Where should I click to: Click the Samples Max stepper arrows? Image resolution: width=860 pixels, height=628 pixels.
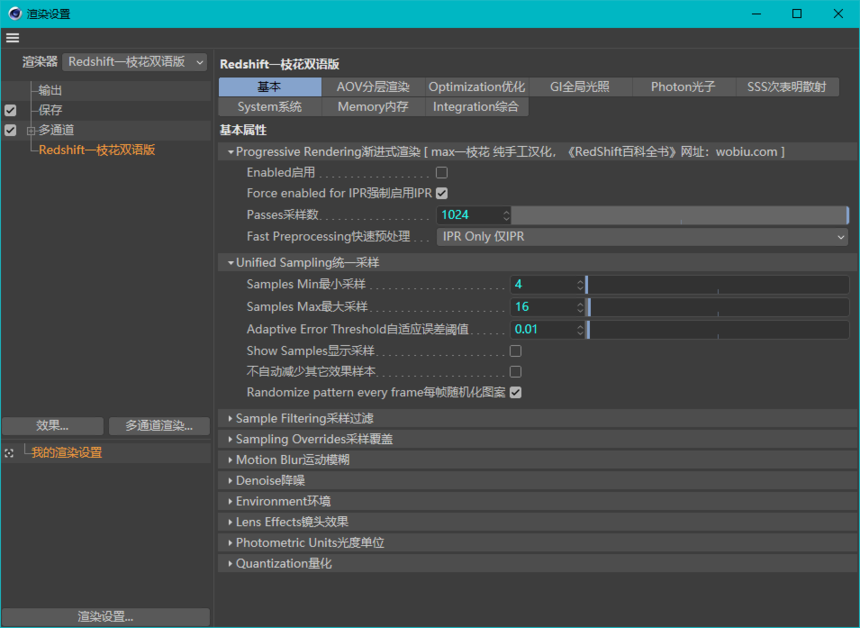pos(580,307)
